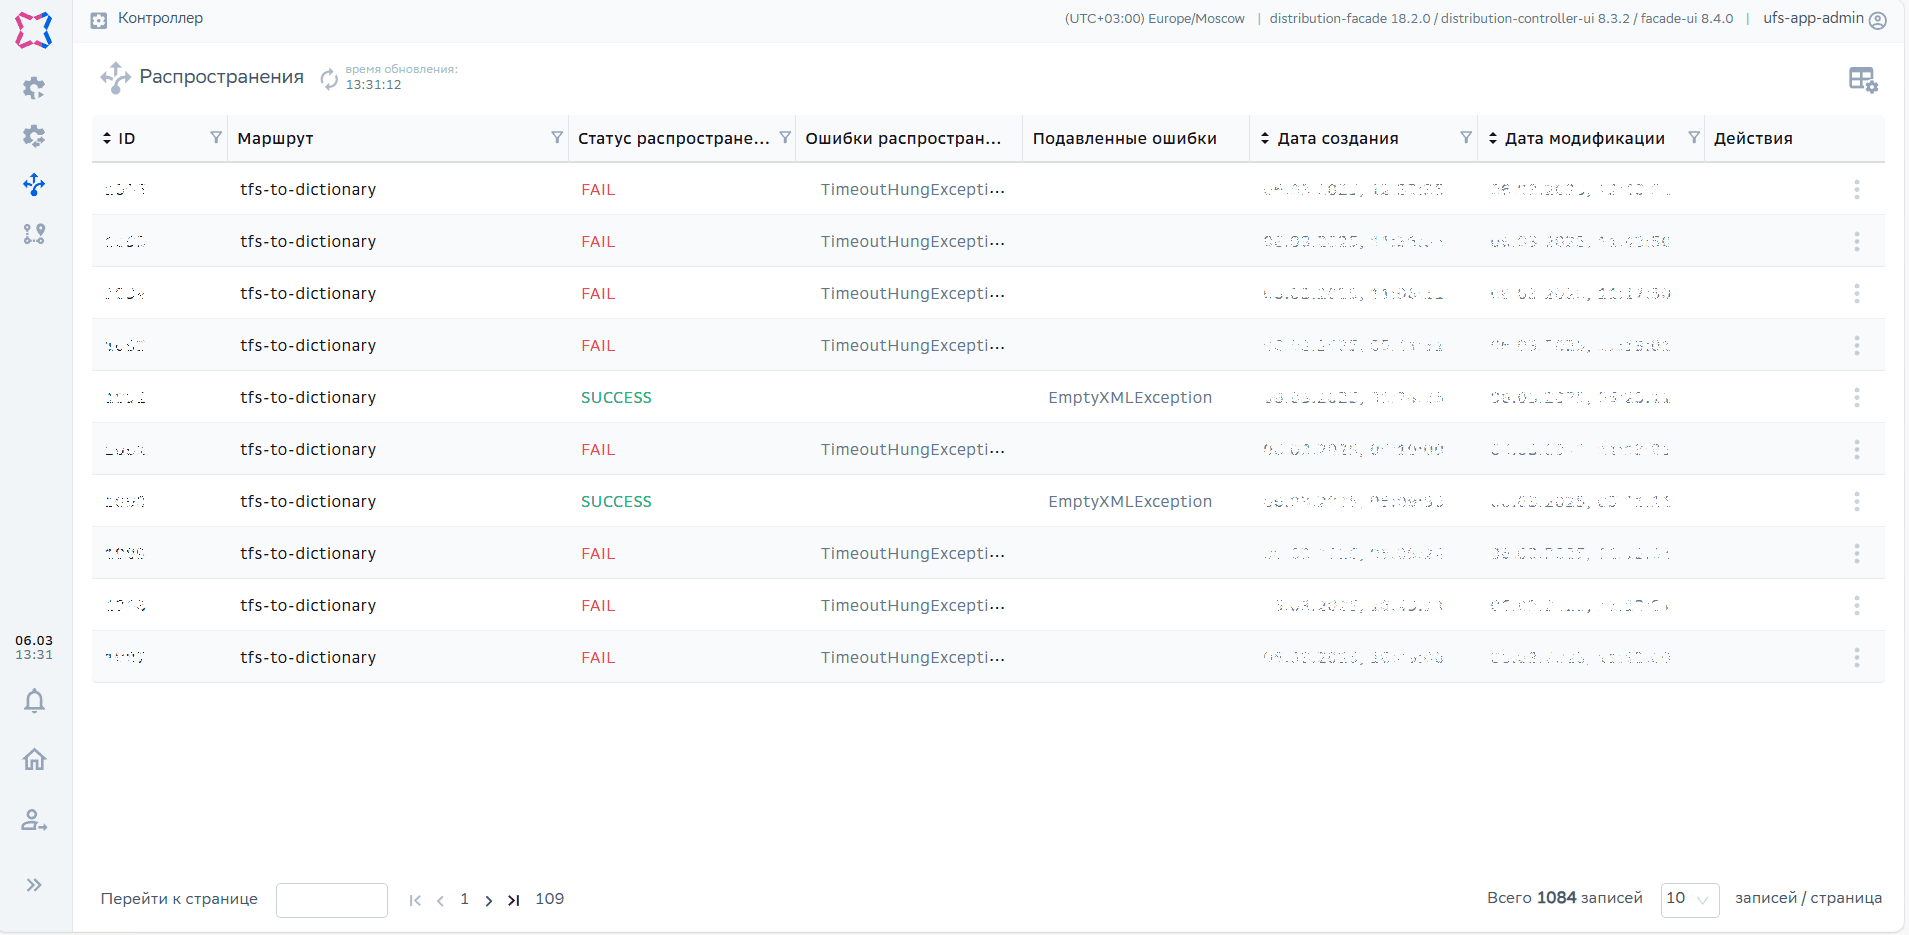Image resolution: width=1909 pixels, height=935 pixels.
Task: Click the refresh icon beside update time
Action: pos(329,78)
